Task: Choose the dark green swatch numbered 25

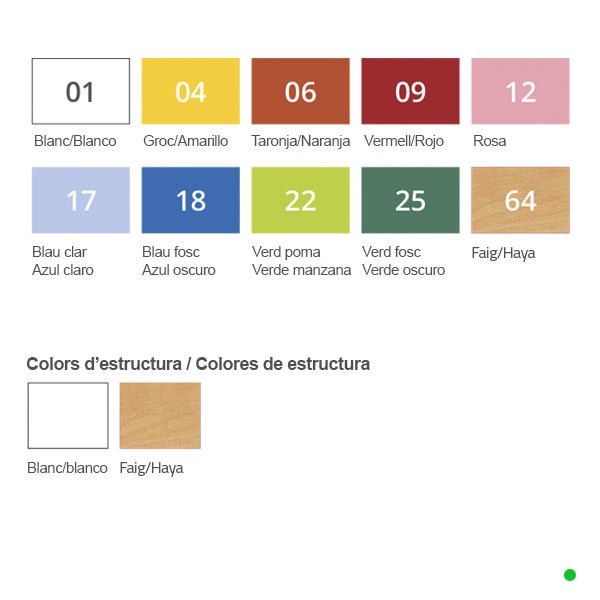Action: tap(410, 200)
